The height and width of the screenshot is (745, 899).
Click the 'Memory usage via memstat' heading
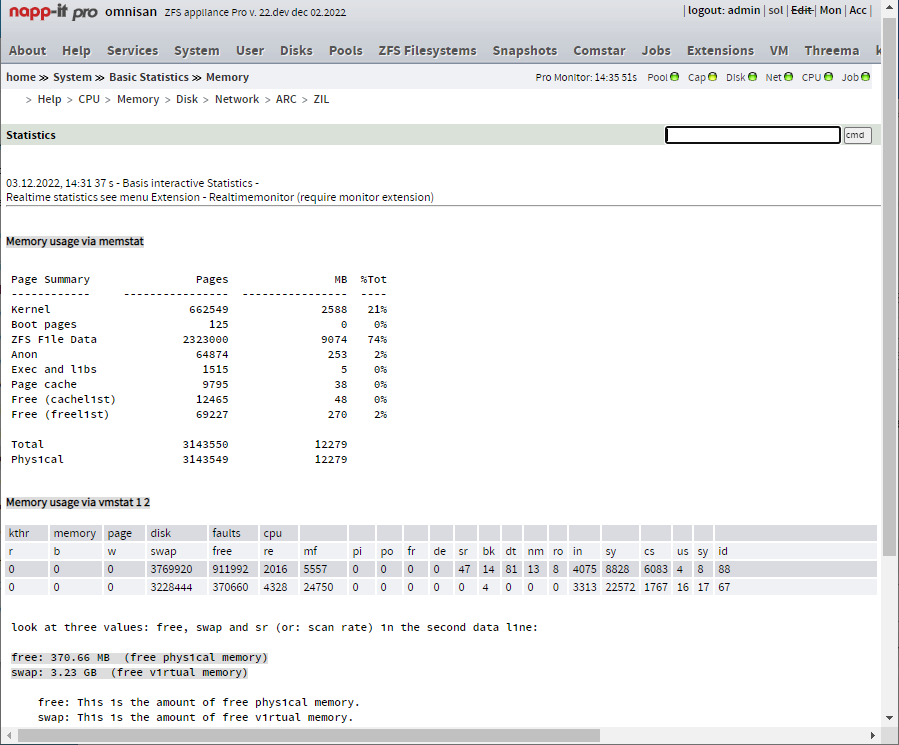click(x=75, y=241)
